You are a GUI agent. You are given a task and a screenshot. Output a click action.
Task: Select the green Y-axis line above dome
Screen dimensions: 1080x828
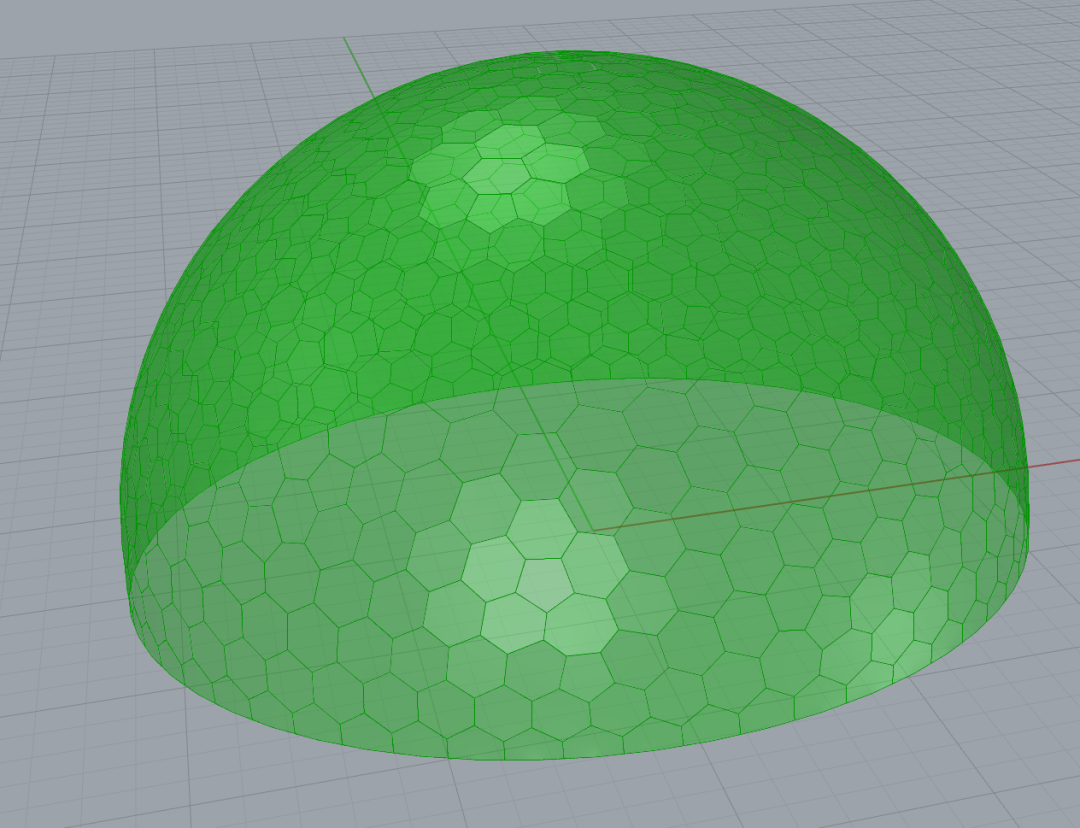(358, 70)
